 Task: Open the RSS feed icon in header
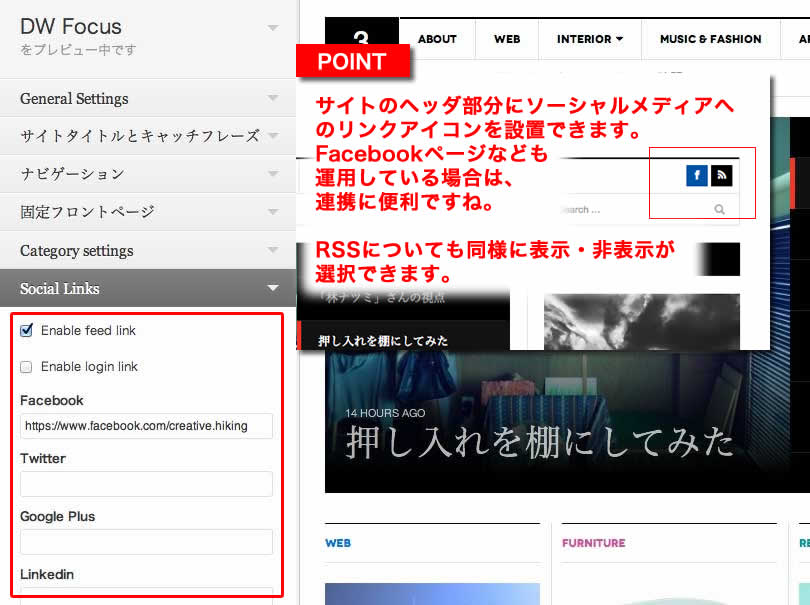(x=722, y=176)
